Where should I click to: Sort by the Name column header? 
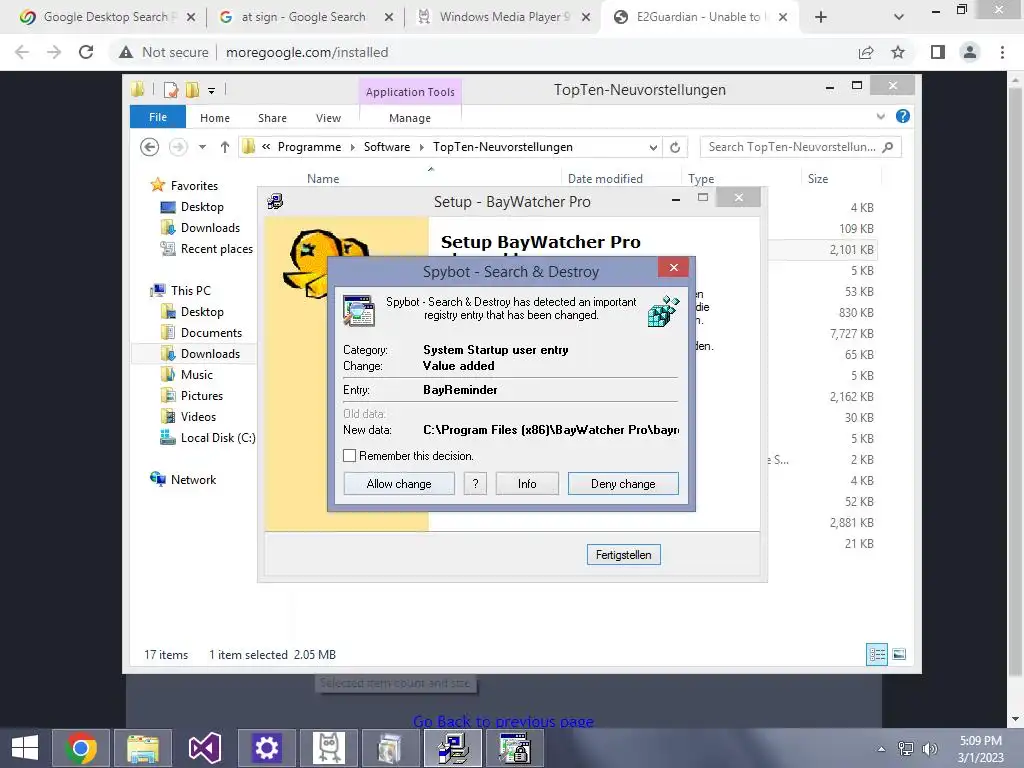click(x=323, y=178)
